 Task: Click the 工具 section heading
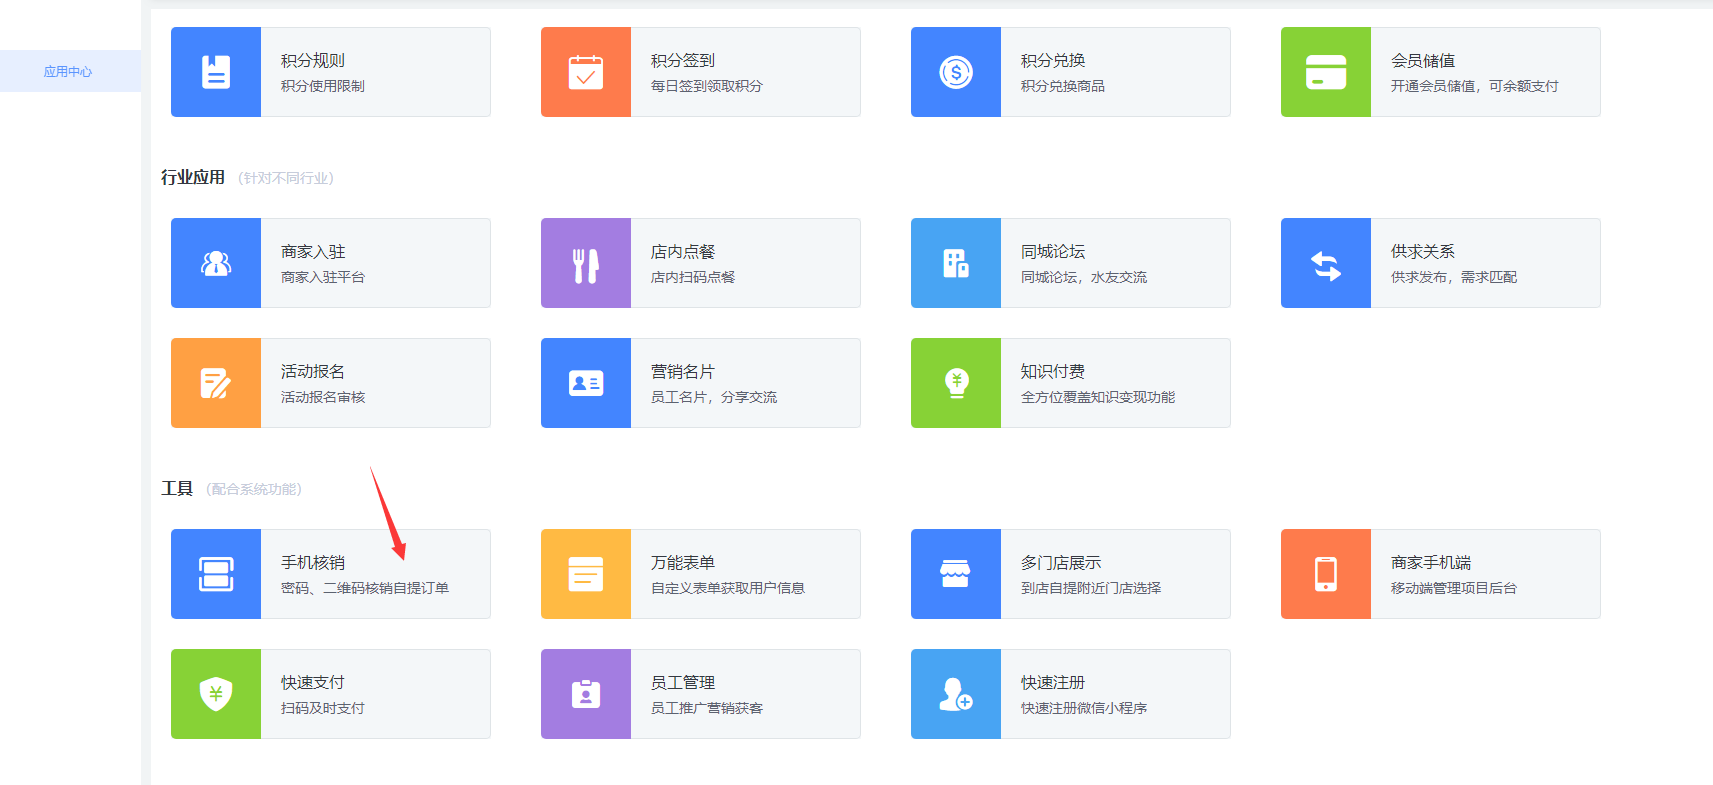177,488
